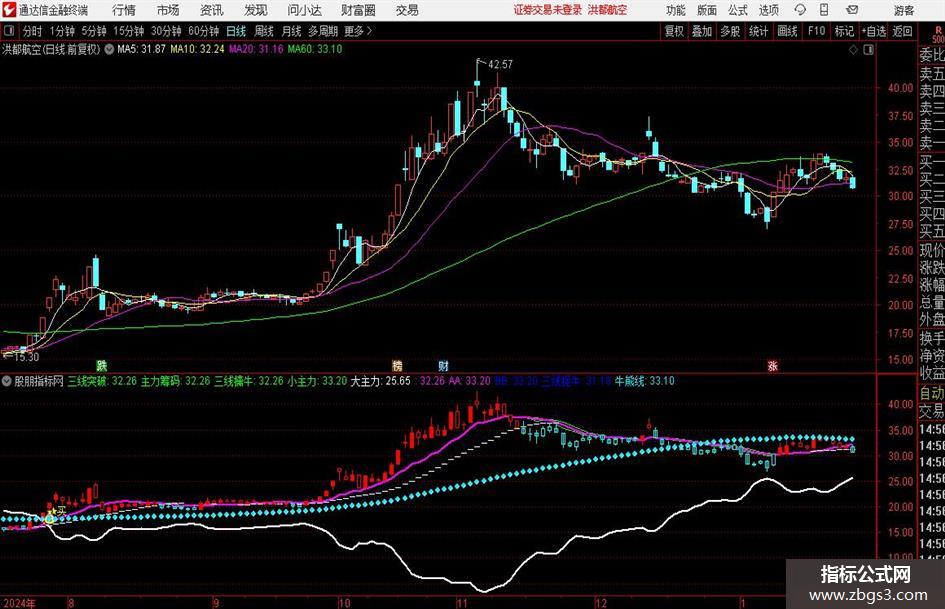Click the 自动 tab in right panel
Image resolution: width=945 pixels, height=609 pixels.
[932, 393]
